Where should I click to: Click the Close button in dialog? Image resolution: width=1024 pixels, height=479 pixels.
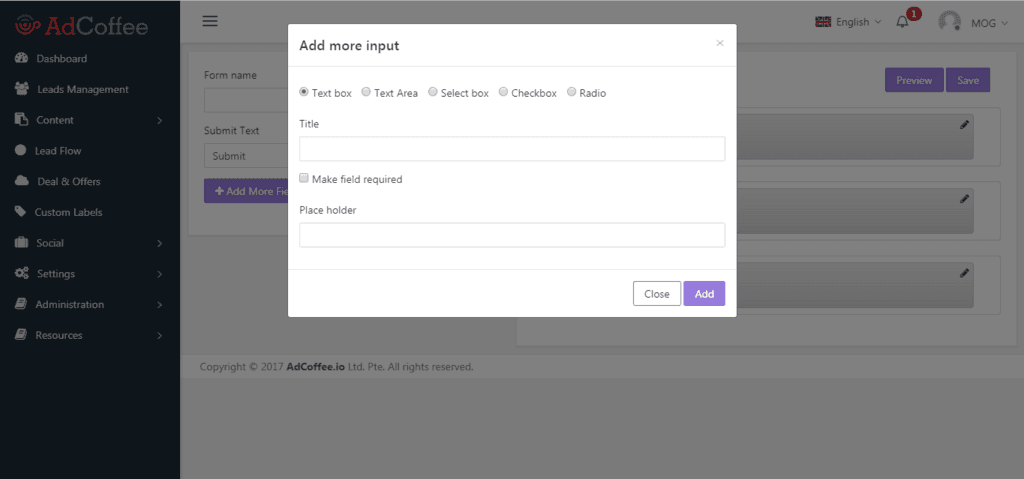[x=657, y=293]
